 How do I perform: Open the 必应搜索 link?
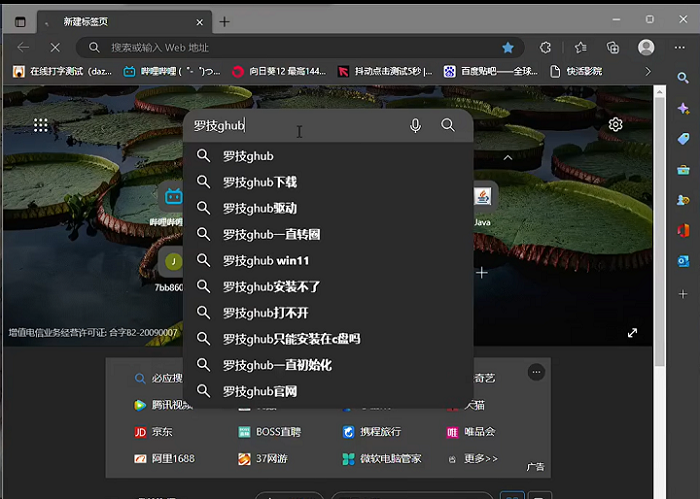[158, 378]
